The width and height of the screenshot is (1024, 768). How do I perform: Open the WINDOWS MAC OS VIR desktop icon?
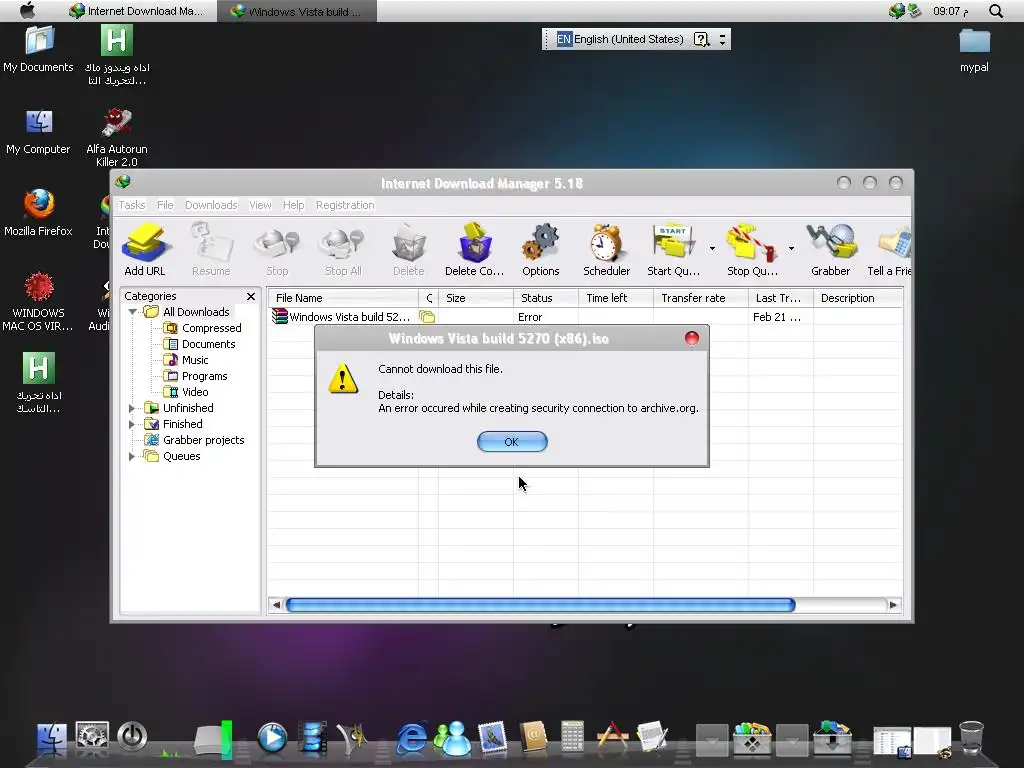tap(39, 302)
